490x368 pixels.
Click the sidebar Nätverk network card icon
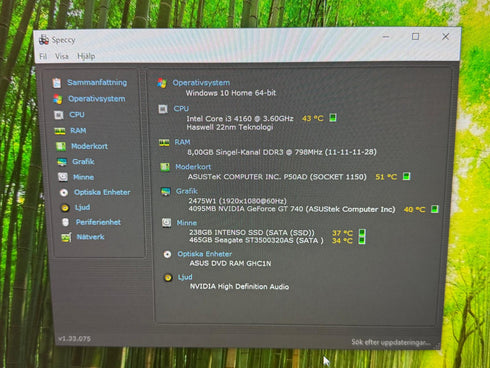tap(66, 237)
